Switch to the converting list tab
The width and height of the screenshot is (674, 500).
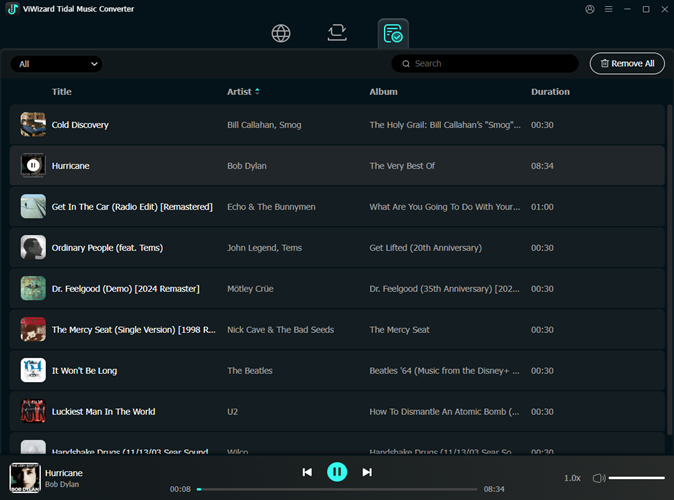tap(337, 33)
